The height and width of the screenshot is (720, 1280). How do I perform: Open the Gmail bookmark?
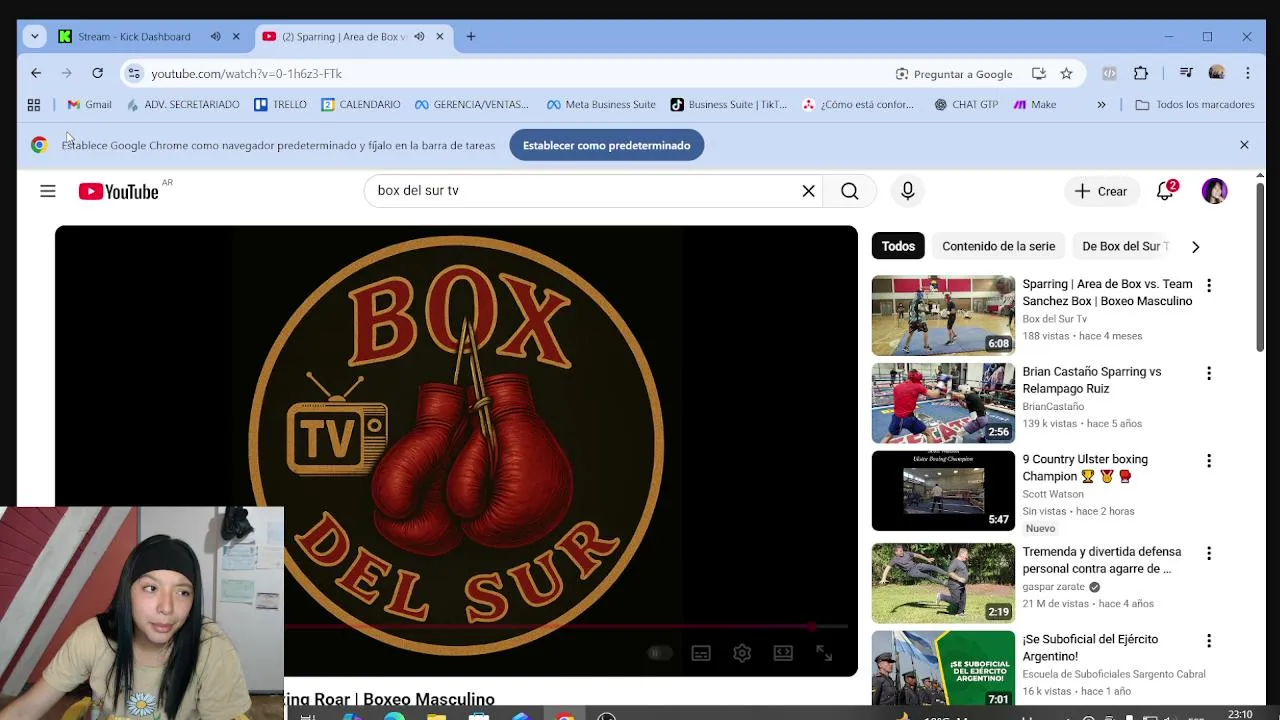(89, 104)
